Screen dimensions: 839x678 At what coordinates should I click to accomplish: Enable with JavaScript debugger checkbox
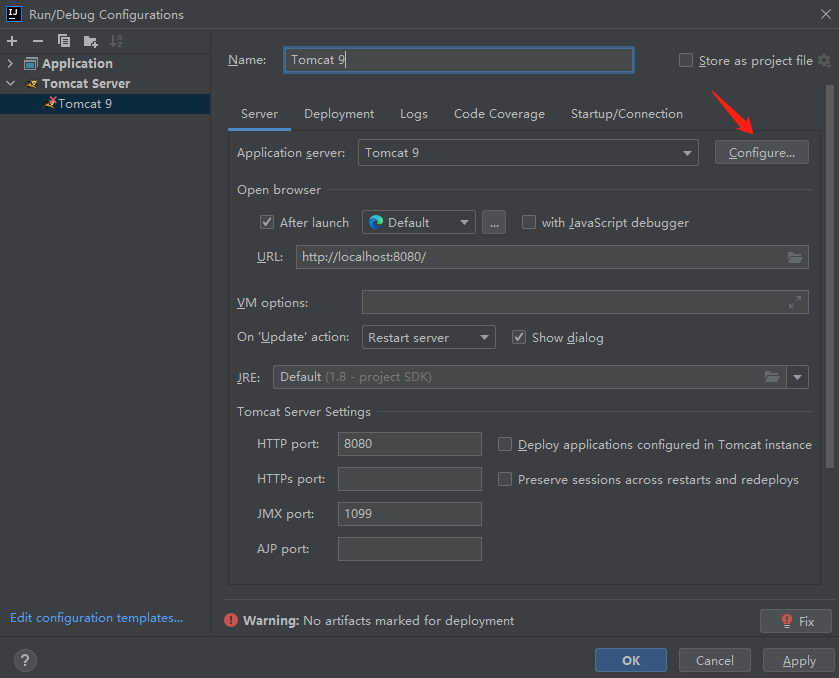(529, 222)
